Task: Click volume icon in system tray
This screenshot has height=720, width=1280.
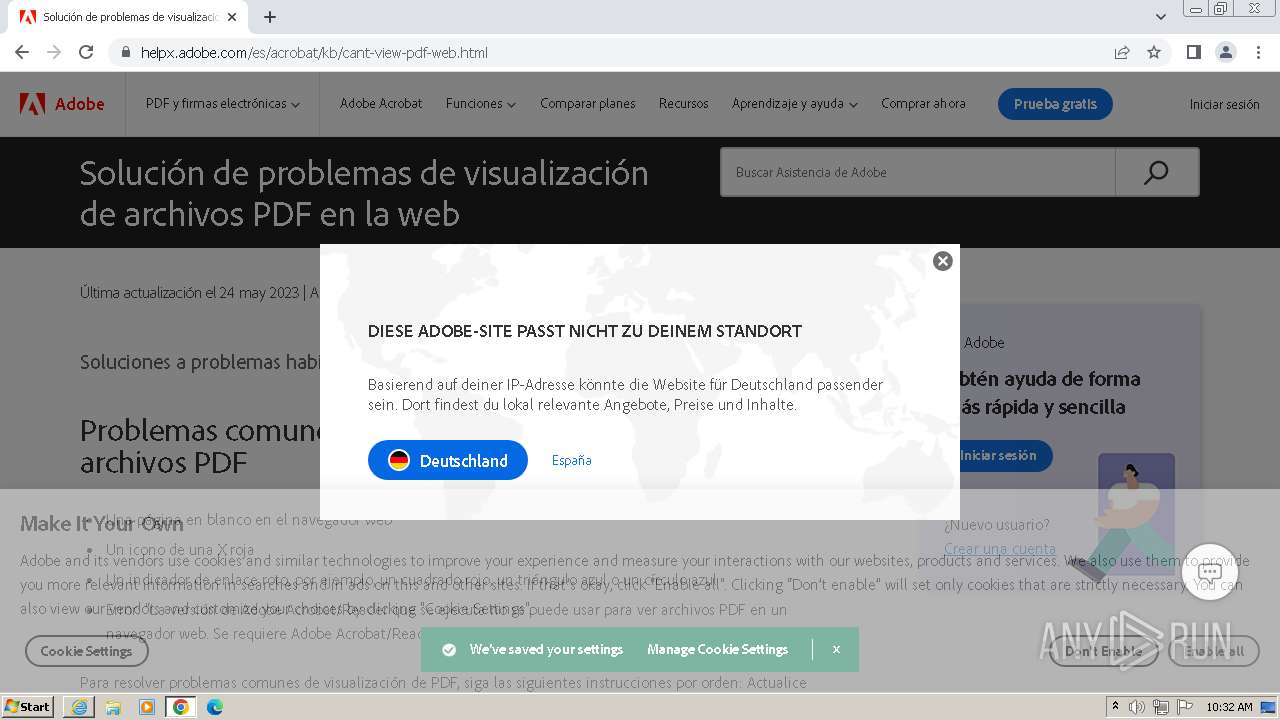Action: coord(1138,707)
